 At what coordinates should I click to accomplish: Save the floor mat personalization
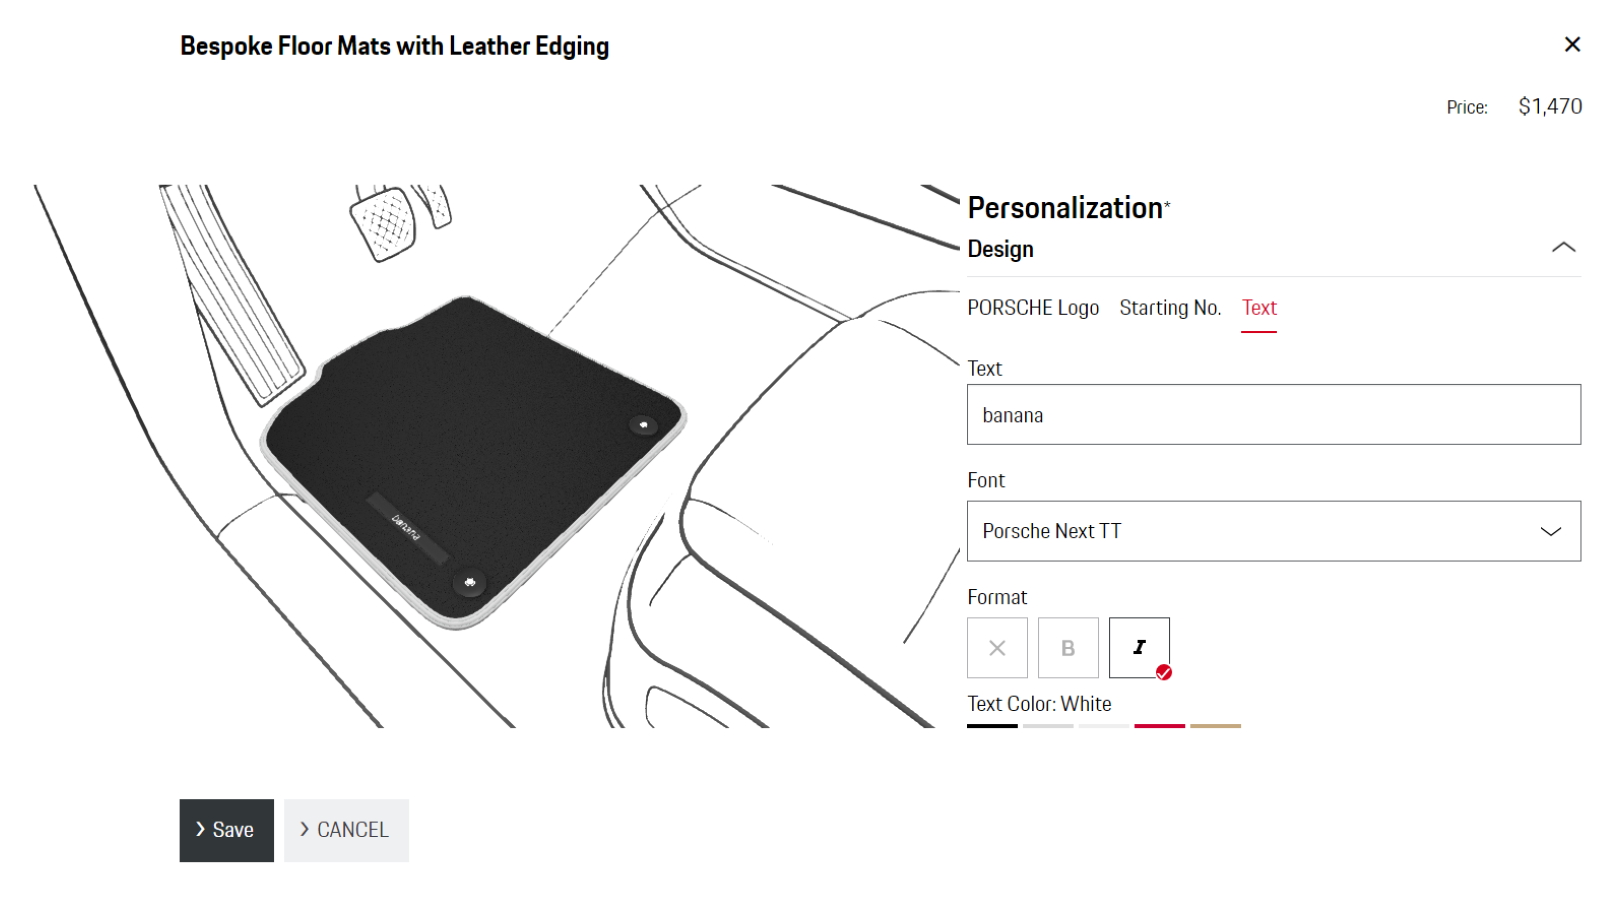click(x=227, y=830)
